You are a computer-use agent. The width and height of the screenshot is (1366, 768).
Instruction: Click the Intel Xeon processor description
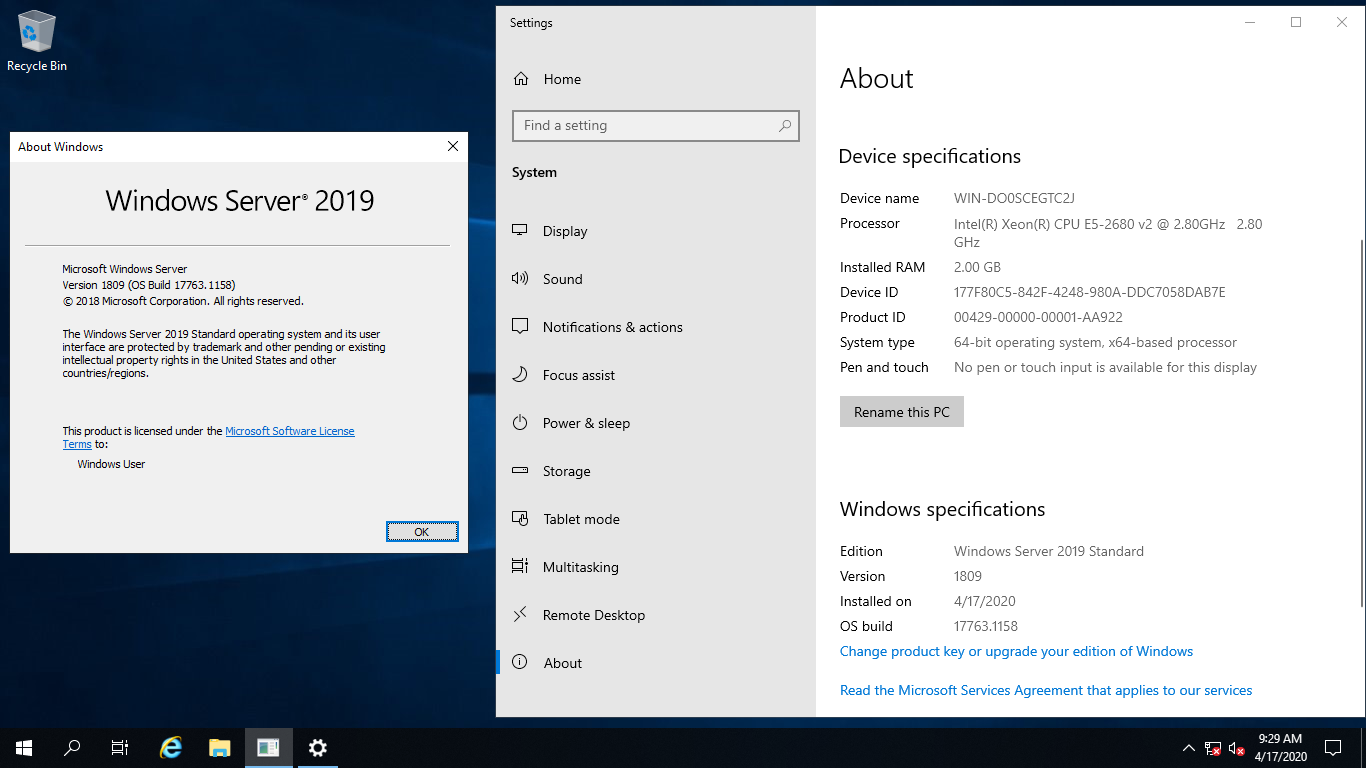point(1108,233)
